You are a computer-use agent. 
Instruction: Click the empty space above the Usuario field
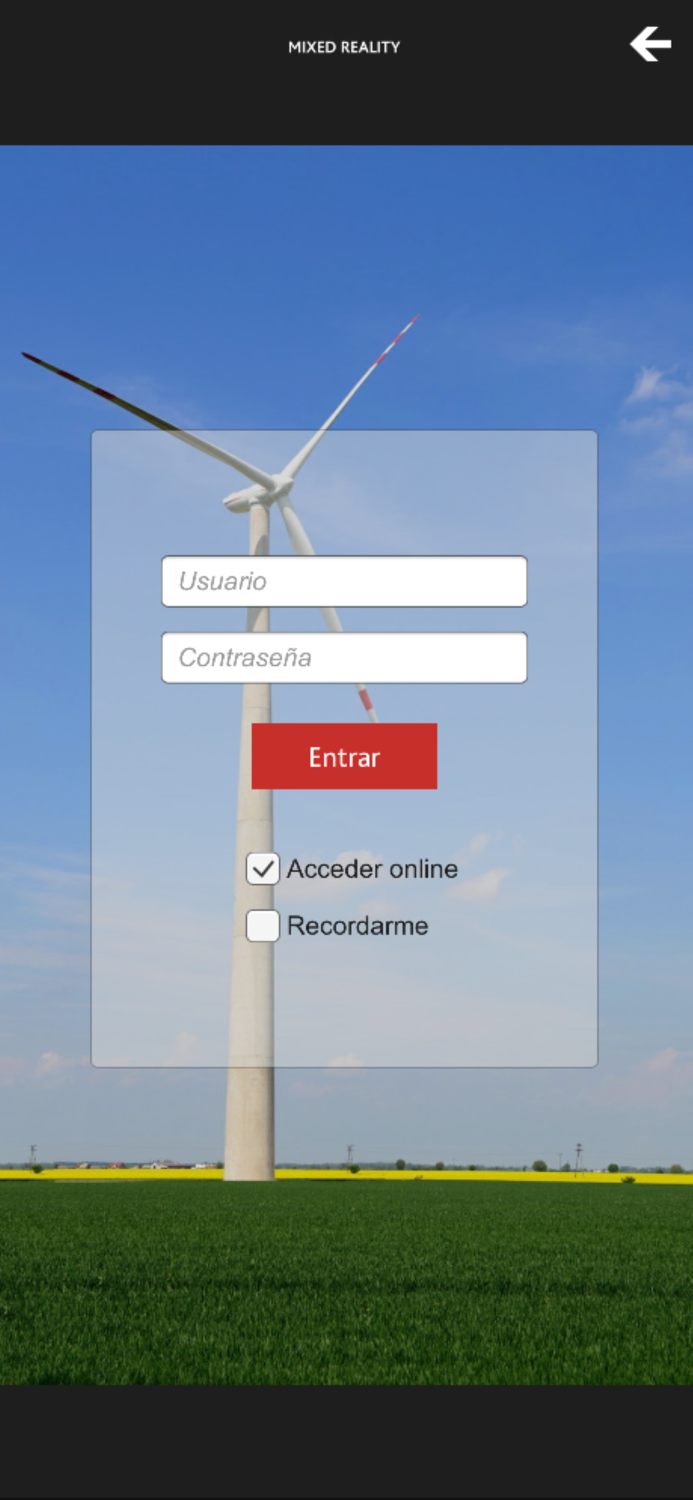(344, 493)
